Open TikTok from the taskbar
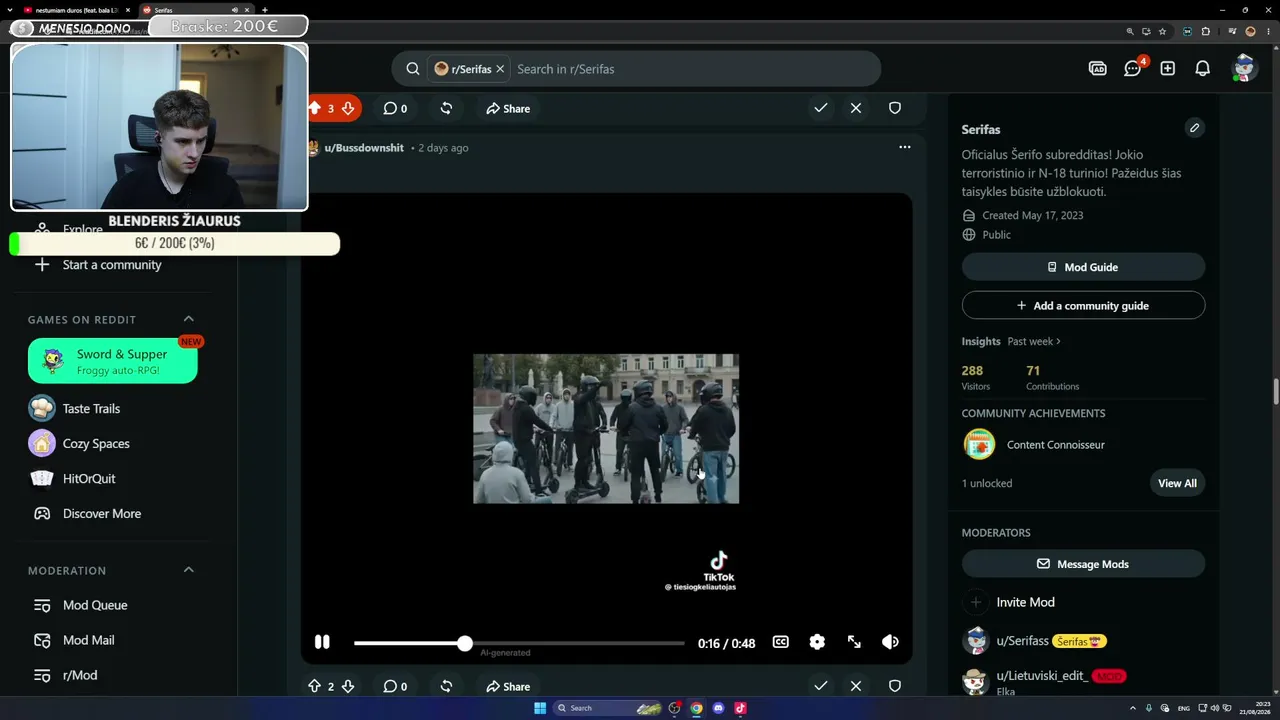 (x=740, y=708)
